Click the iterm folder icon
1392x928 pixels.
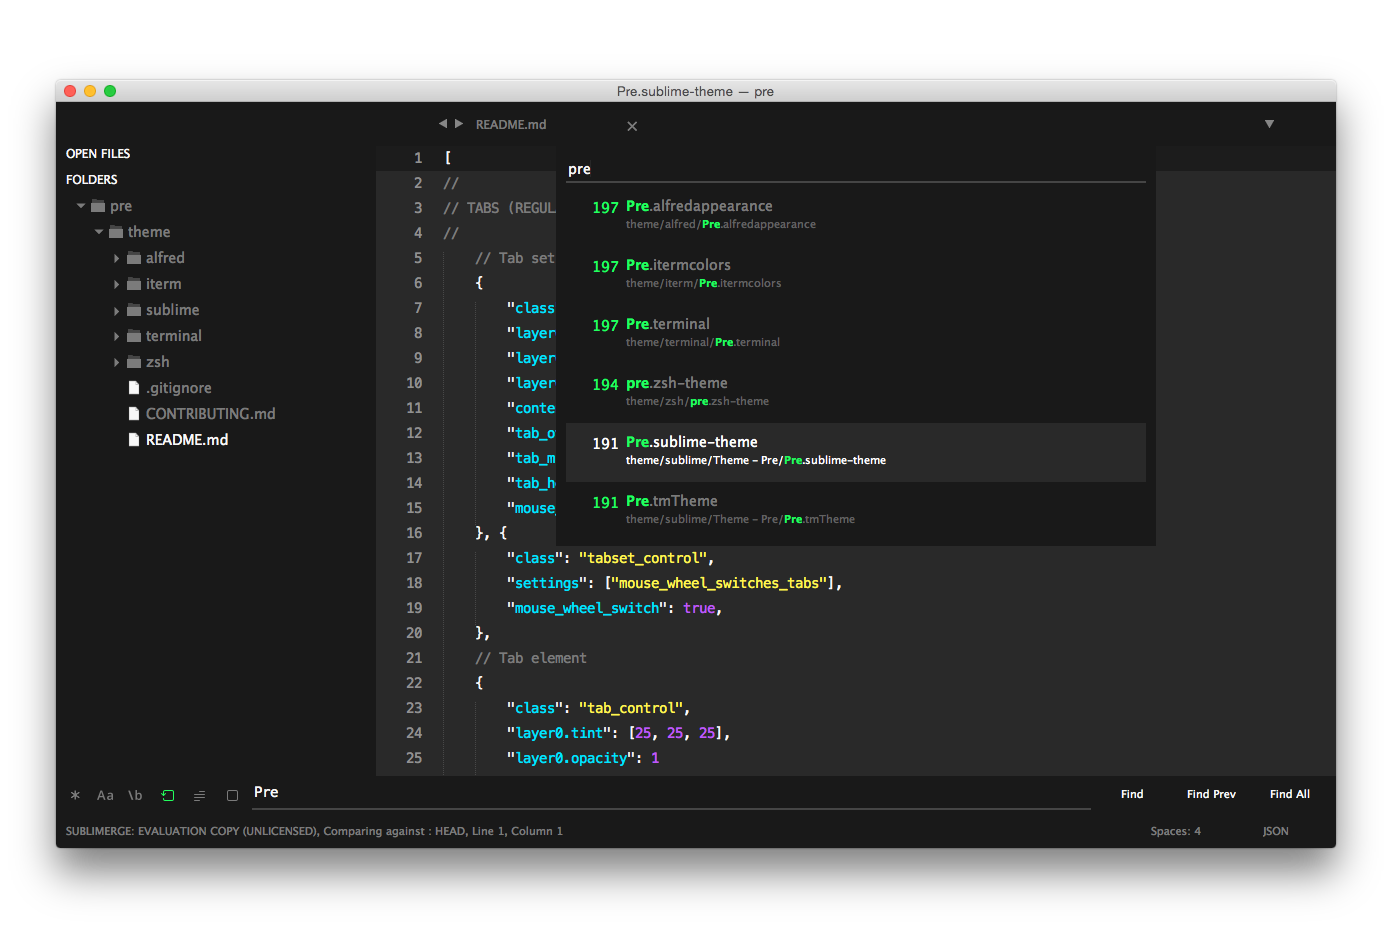(134, 284)
